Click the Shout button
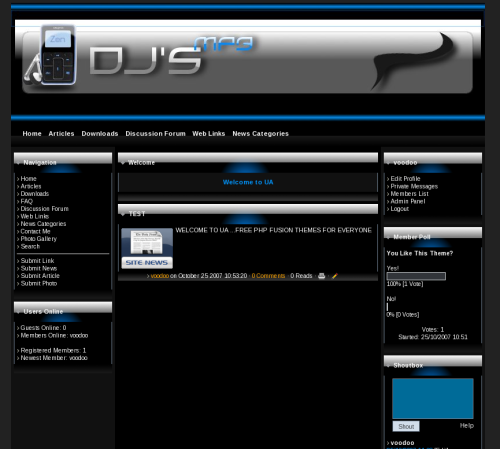Viewport: 500px width, 449px height. click(406, 426)
